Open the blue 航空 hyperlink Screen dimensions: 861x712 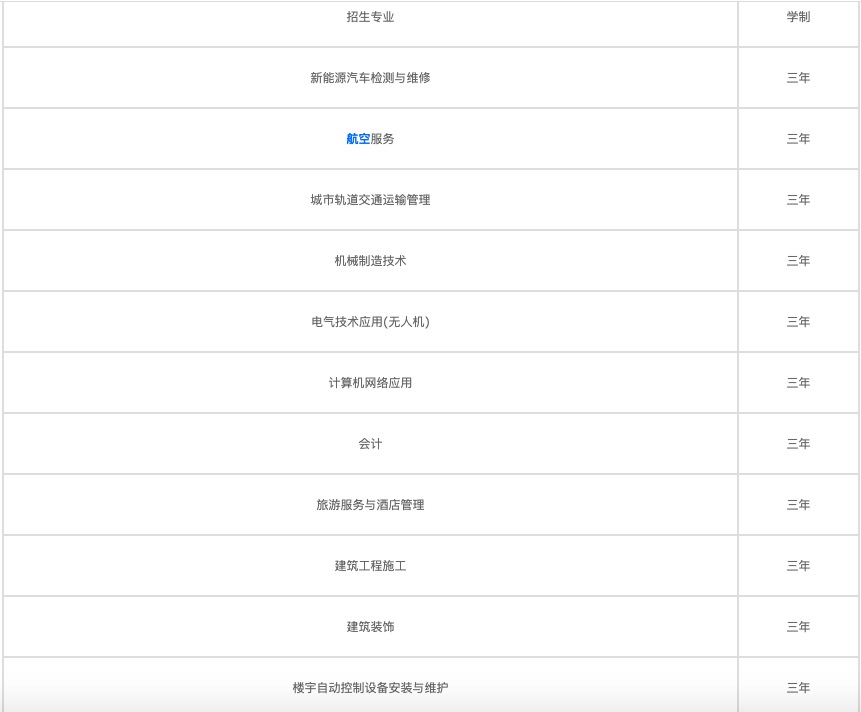coord(358,139)
